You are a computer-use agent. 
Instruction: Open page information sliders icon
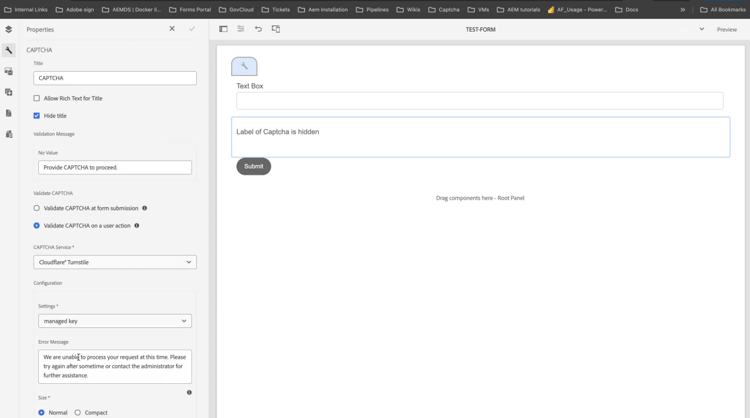(241, 29)
